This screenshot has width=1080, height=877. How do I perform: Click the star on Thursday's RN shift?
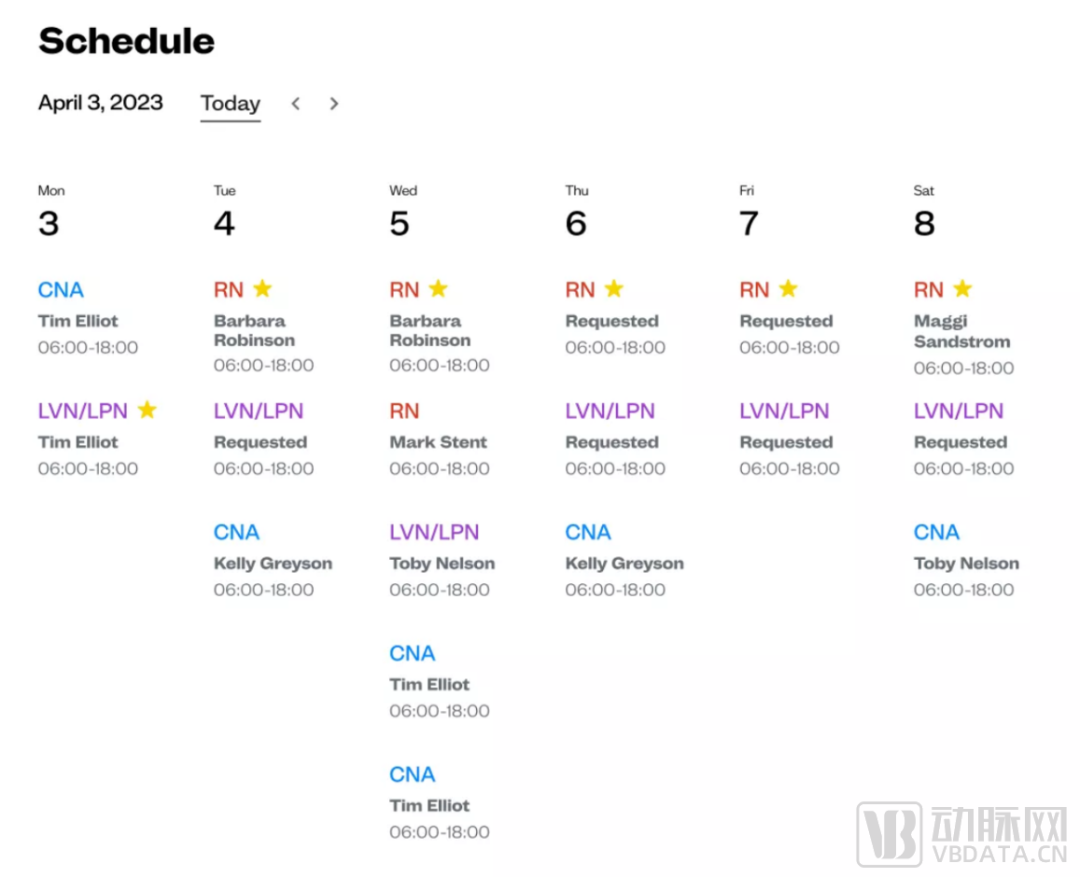[x=614, y=289]
